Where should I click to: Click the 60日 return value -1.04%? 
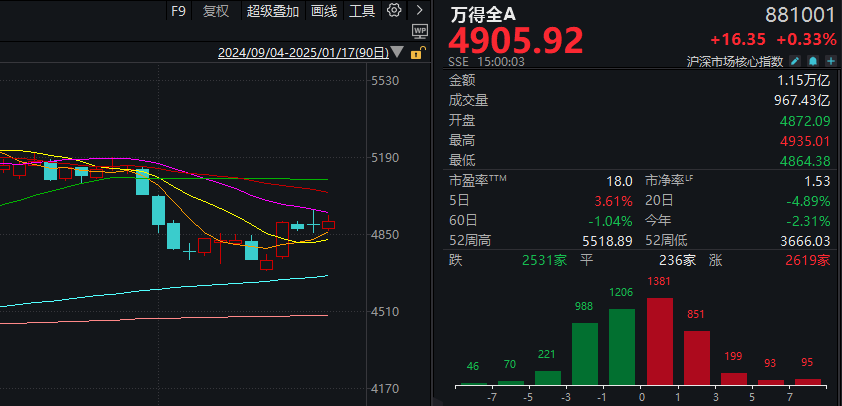pos(611,221)
